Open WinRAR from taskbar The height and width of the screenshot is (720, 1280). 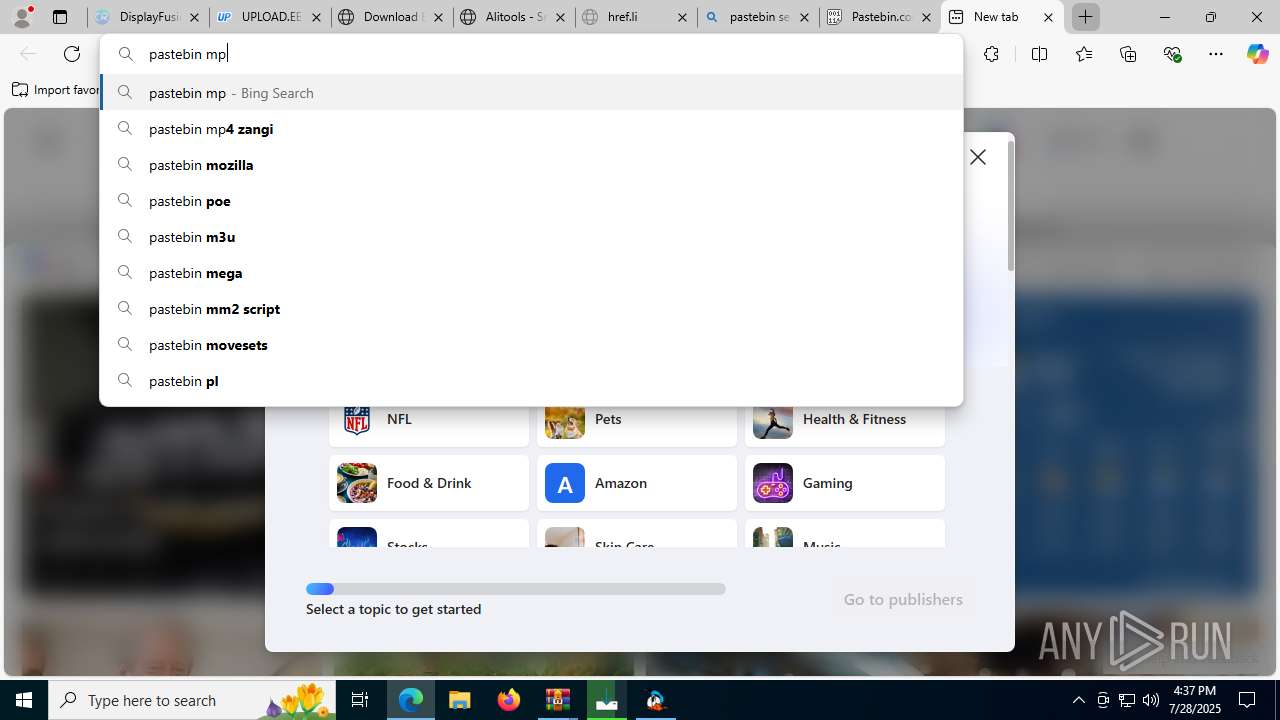click(558, 700)
